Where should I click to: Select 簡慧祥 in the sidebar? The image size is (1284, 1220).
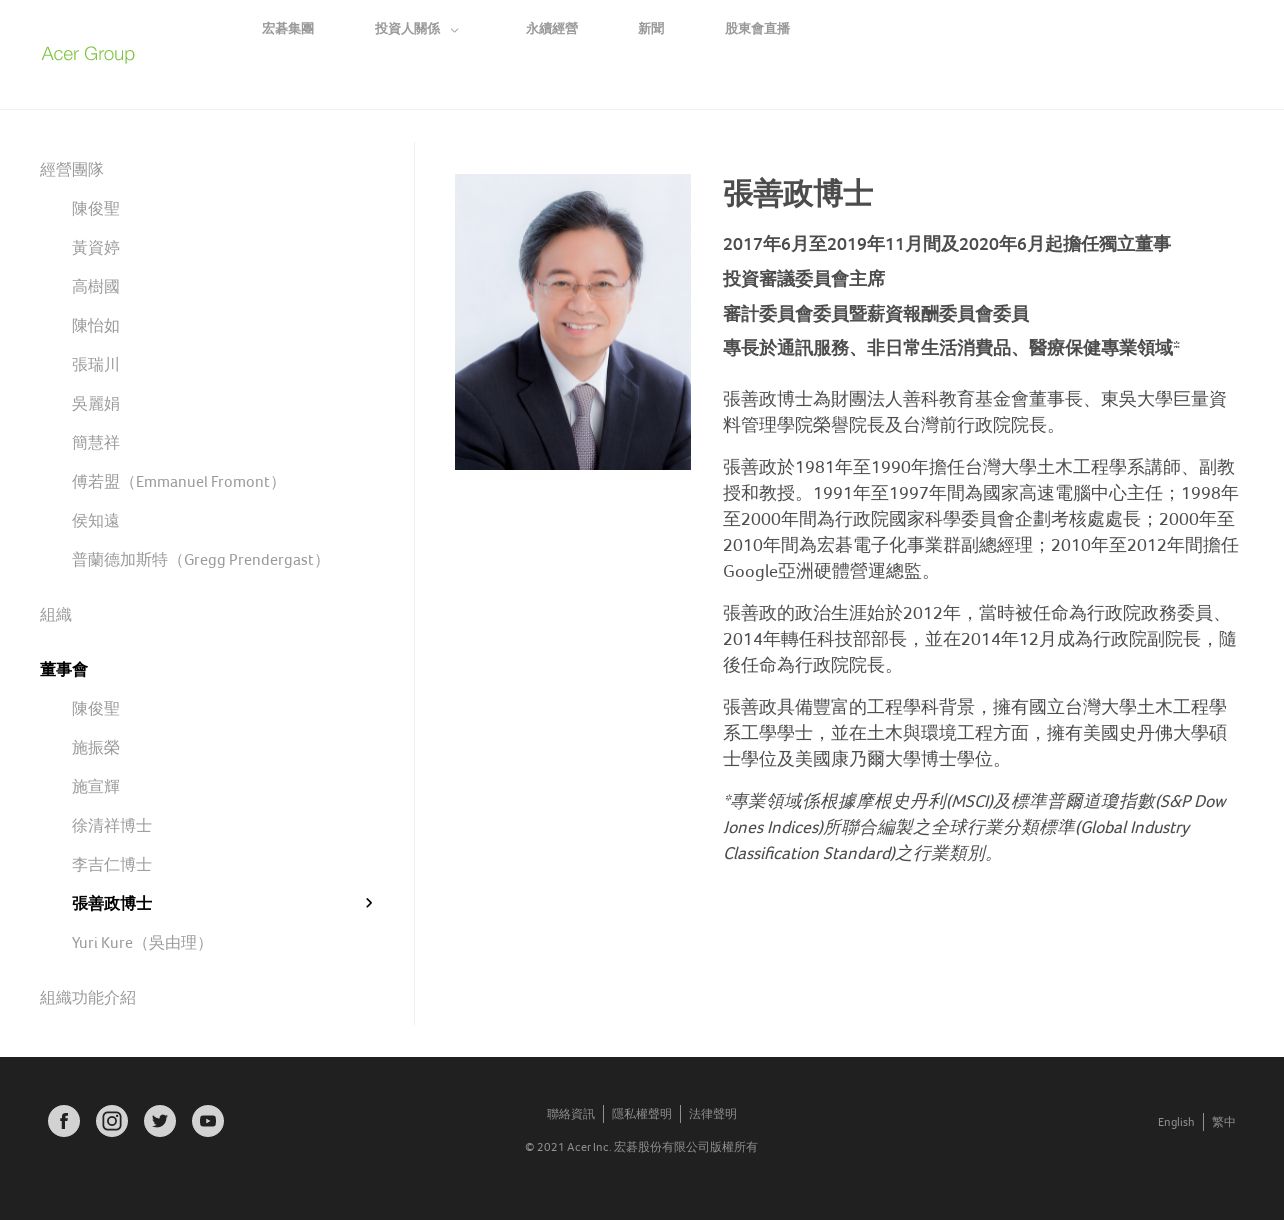coord(96,442)
